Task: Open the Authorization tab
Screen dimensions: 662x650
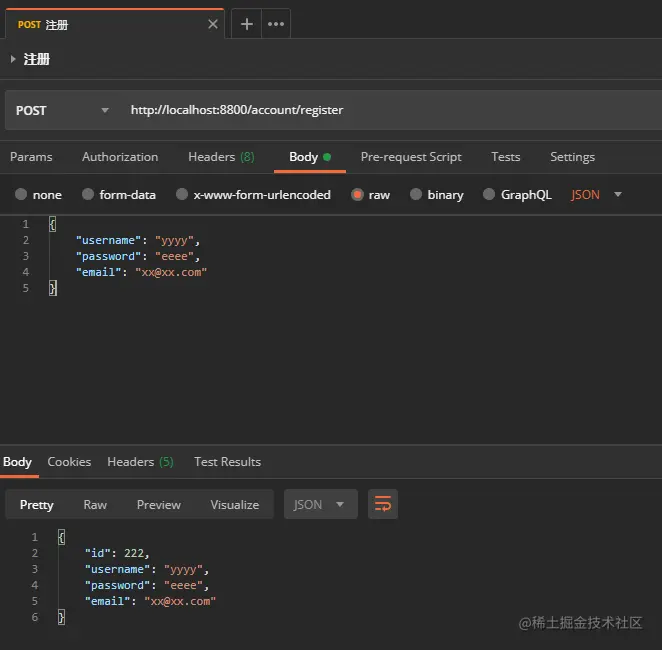Action: tap(120, 157)
